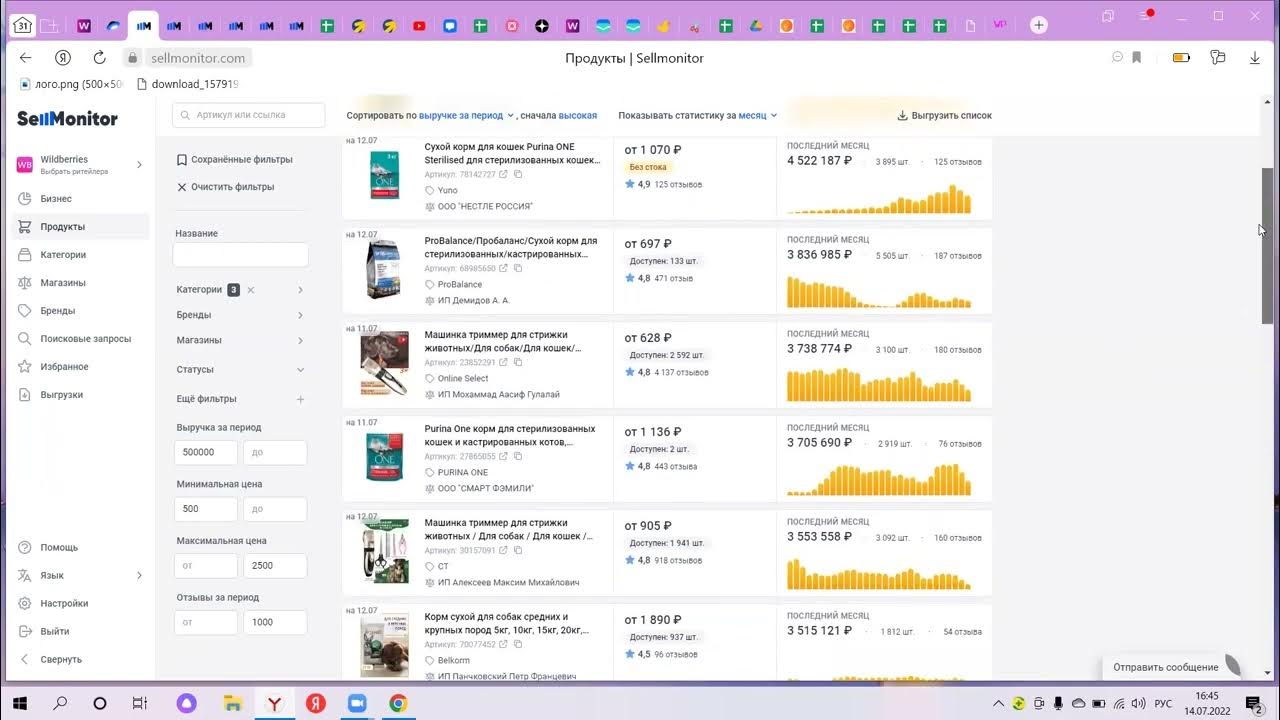Open the sort by revenue dropdown
The height and width of the screenshot is (720, 1280).
point(467,115)
